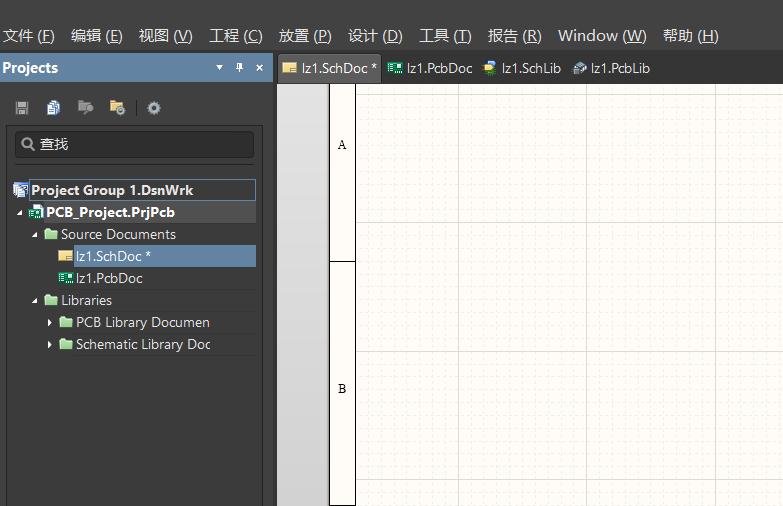
Task: Switch to the lz1.PcbDoc document tab
Action: click(430, 68)
